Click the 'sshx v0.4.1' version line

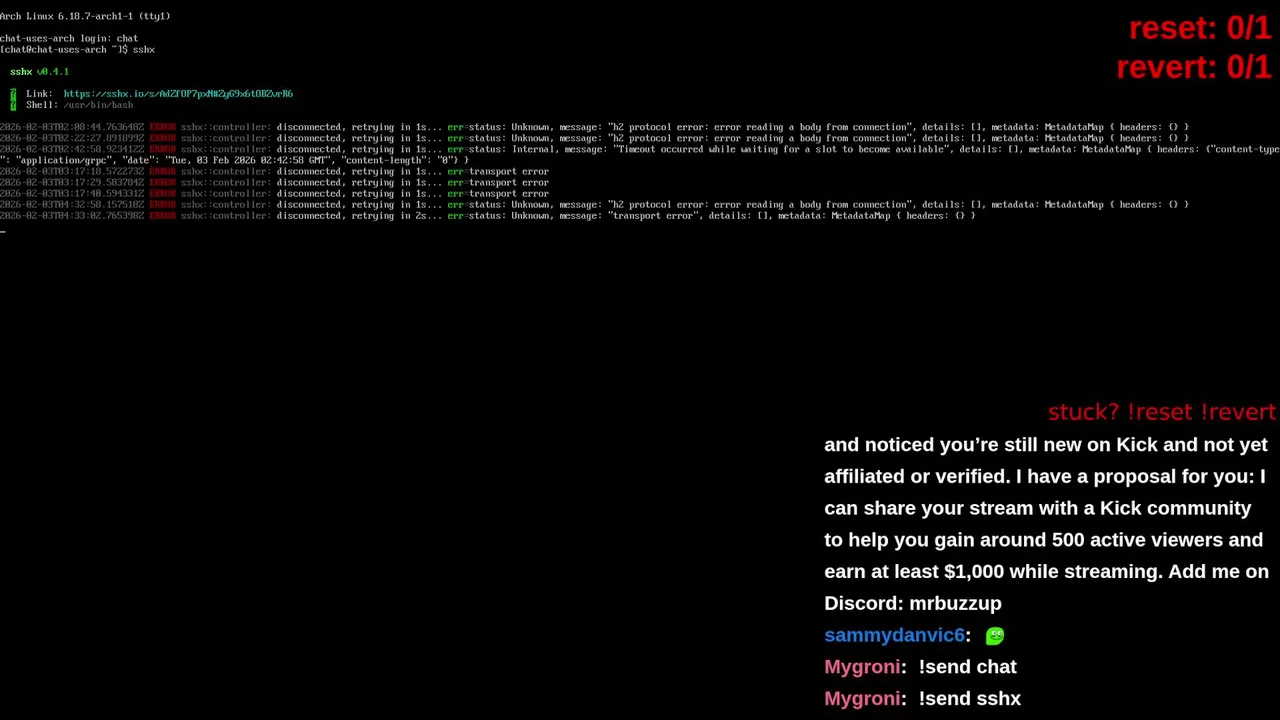[x=40, y=72]
